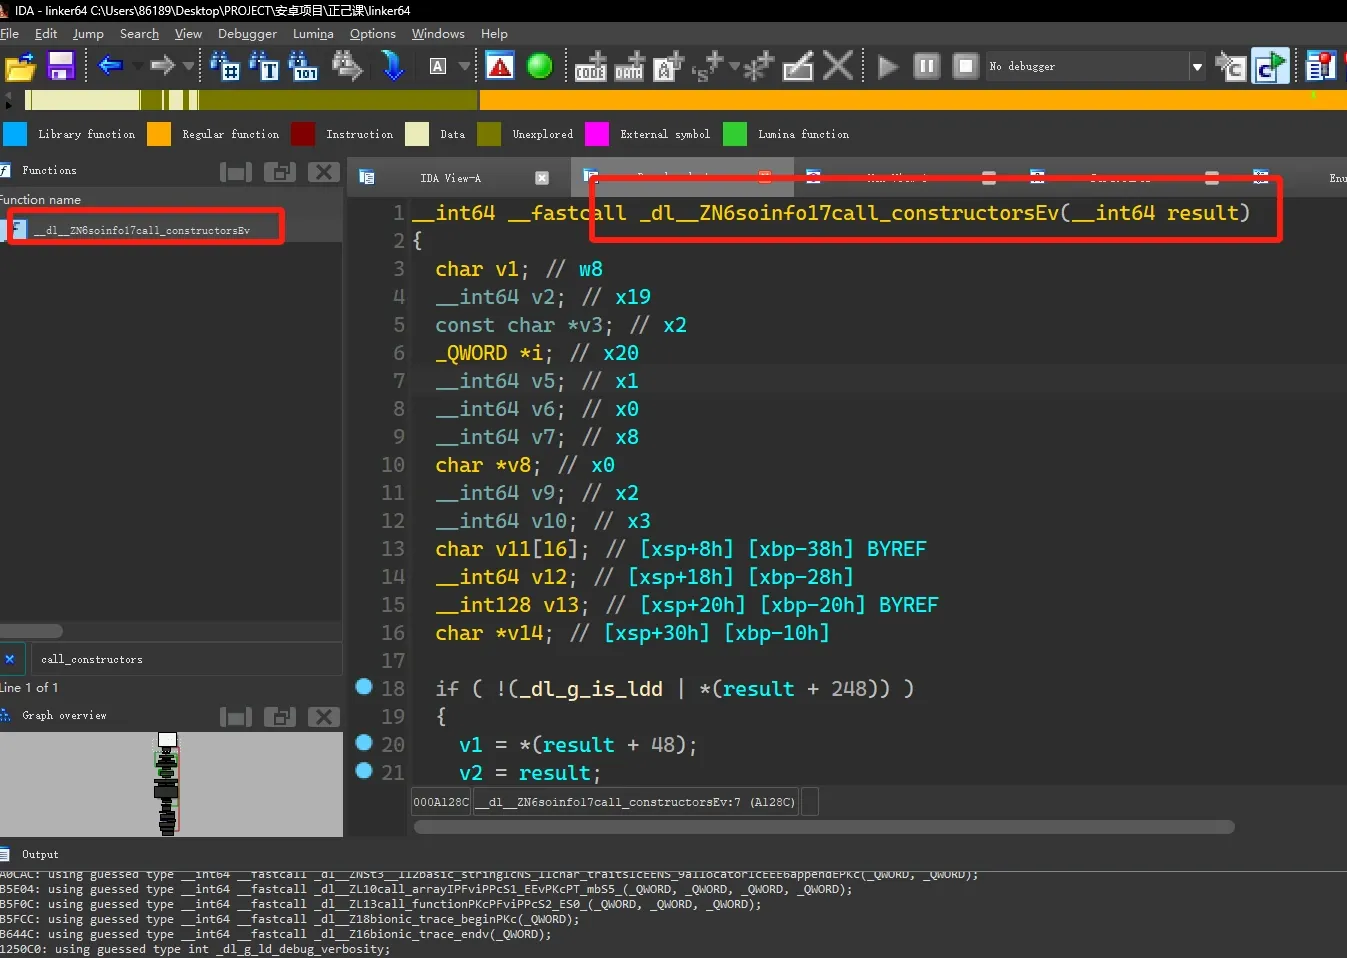Open the Jump menu

88,34
